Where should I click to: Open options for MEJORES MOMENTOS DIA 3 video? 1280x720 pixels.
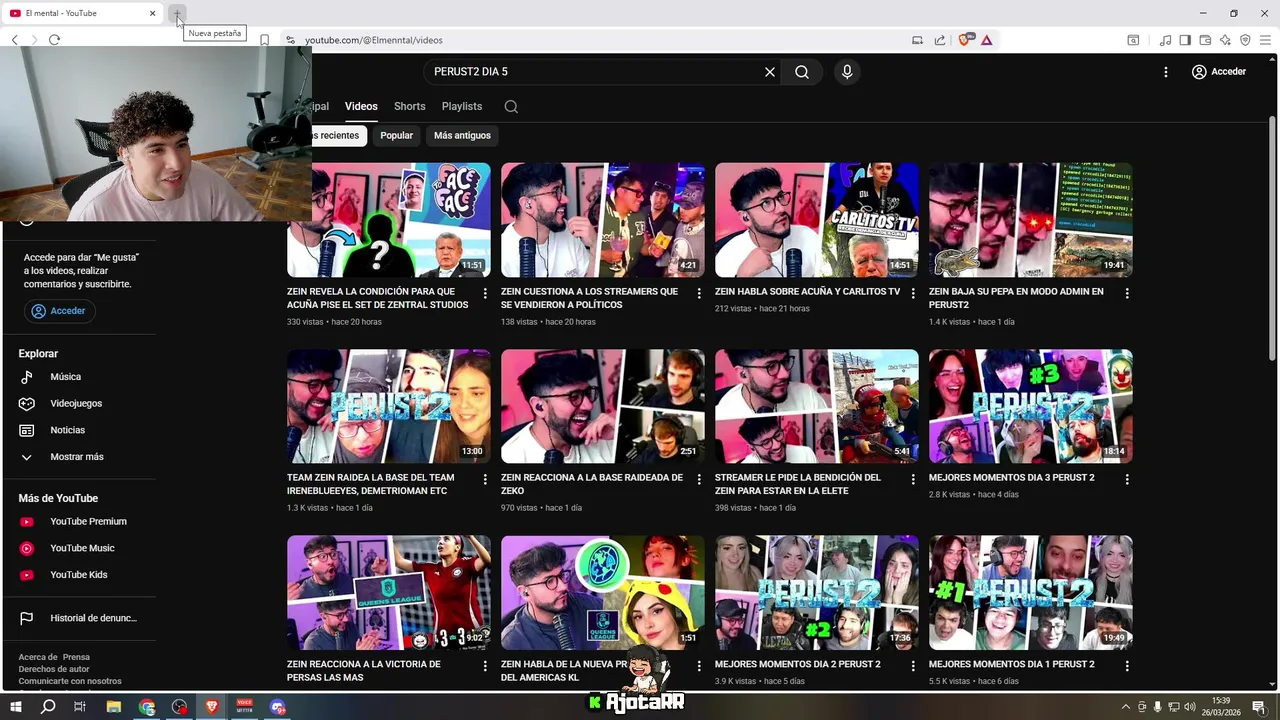pos(1127,479)
